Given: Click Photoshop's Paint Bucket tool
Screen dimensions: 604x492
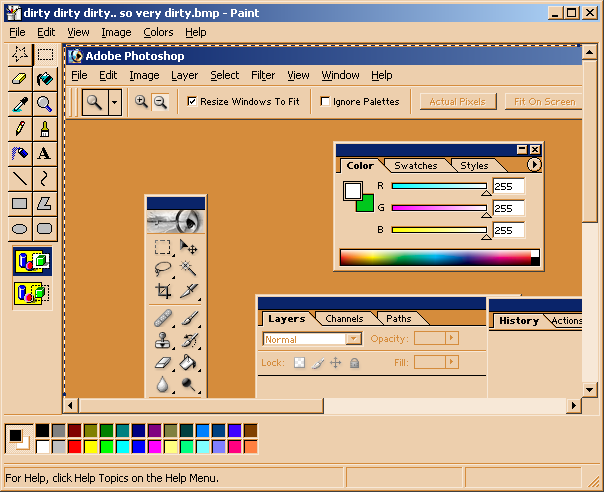Looking at the screenshot, I should click(189, 362).
